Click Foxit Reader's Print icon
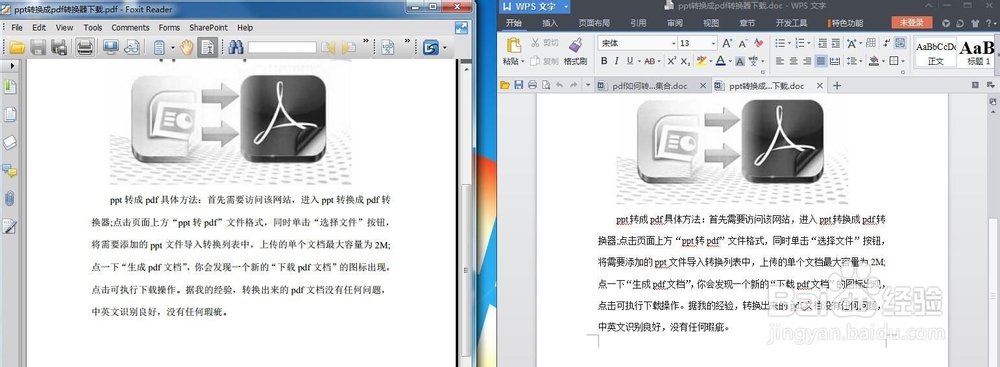This screenshot has height=367, width=1000. (x=85, y=47)
